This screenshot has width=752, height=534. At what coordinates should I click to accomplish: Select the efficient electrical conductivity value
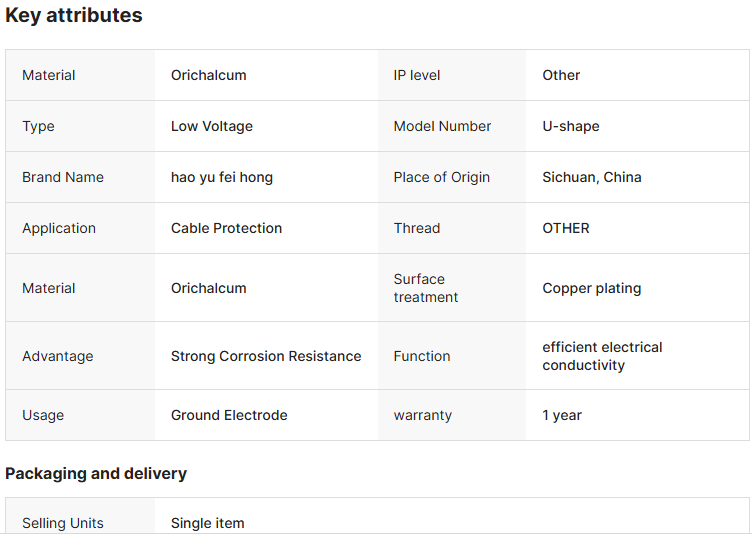602,356
